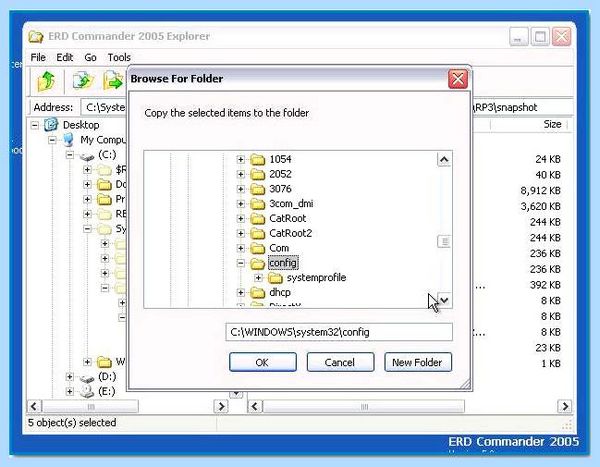Select the 1054 folder icon in dialog

pyautogui.click(x=258, y=159)
